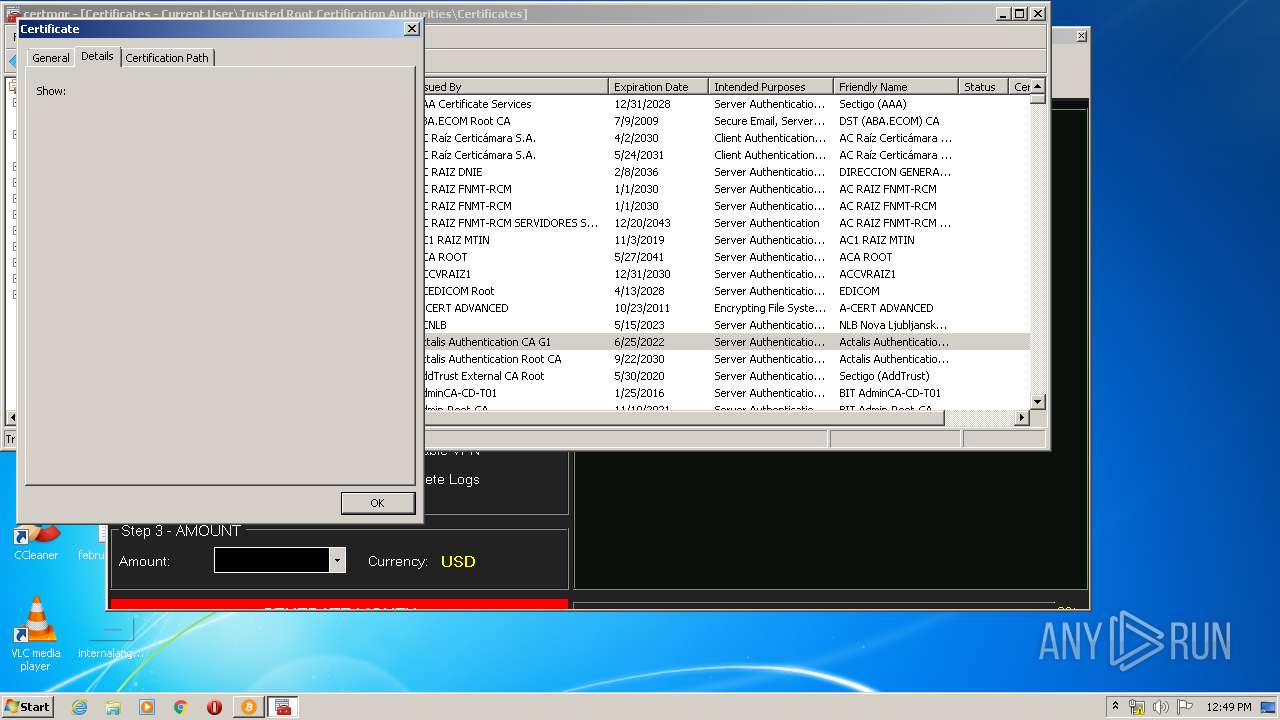Open the Amount dropdown in Step 3
Screen dimensions: 1280x720
tap(337, 560)
